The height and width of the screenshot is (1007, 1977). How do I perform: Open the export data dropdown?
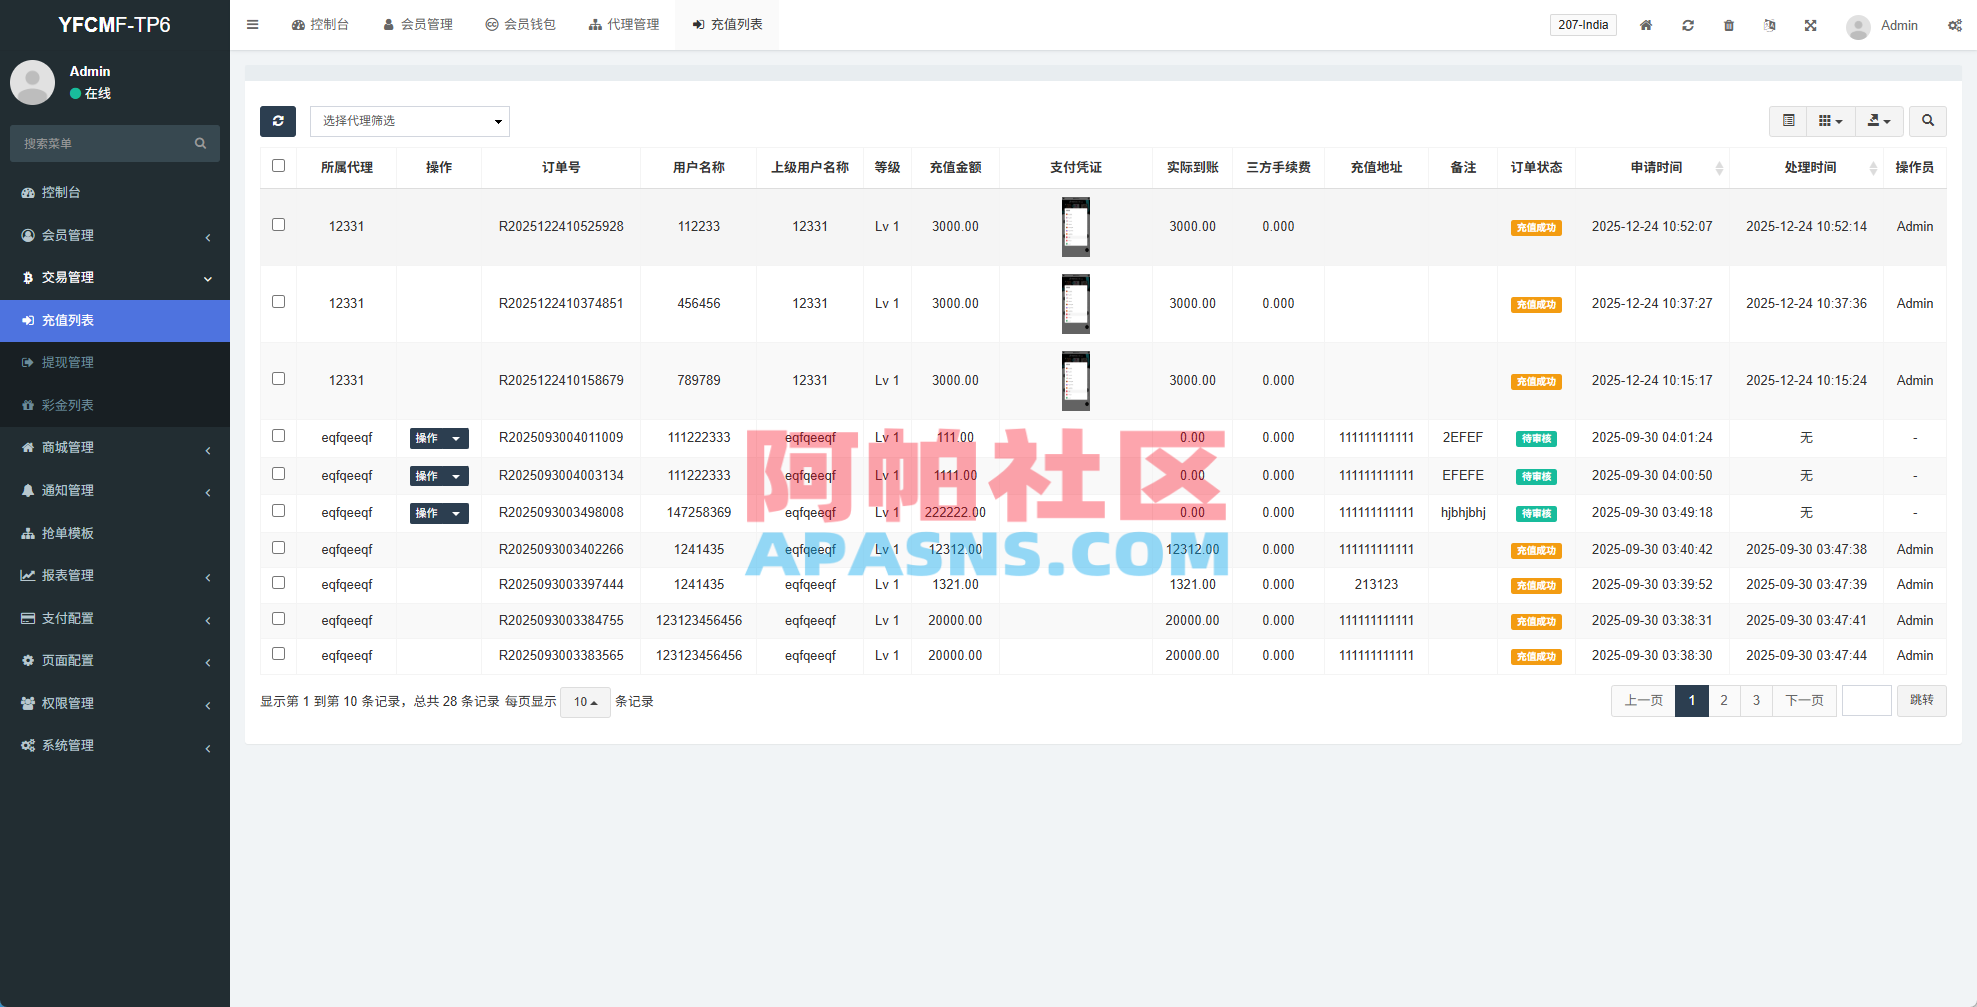[x=1880, y=121]
